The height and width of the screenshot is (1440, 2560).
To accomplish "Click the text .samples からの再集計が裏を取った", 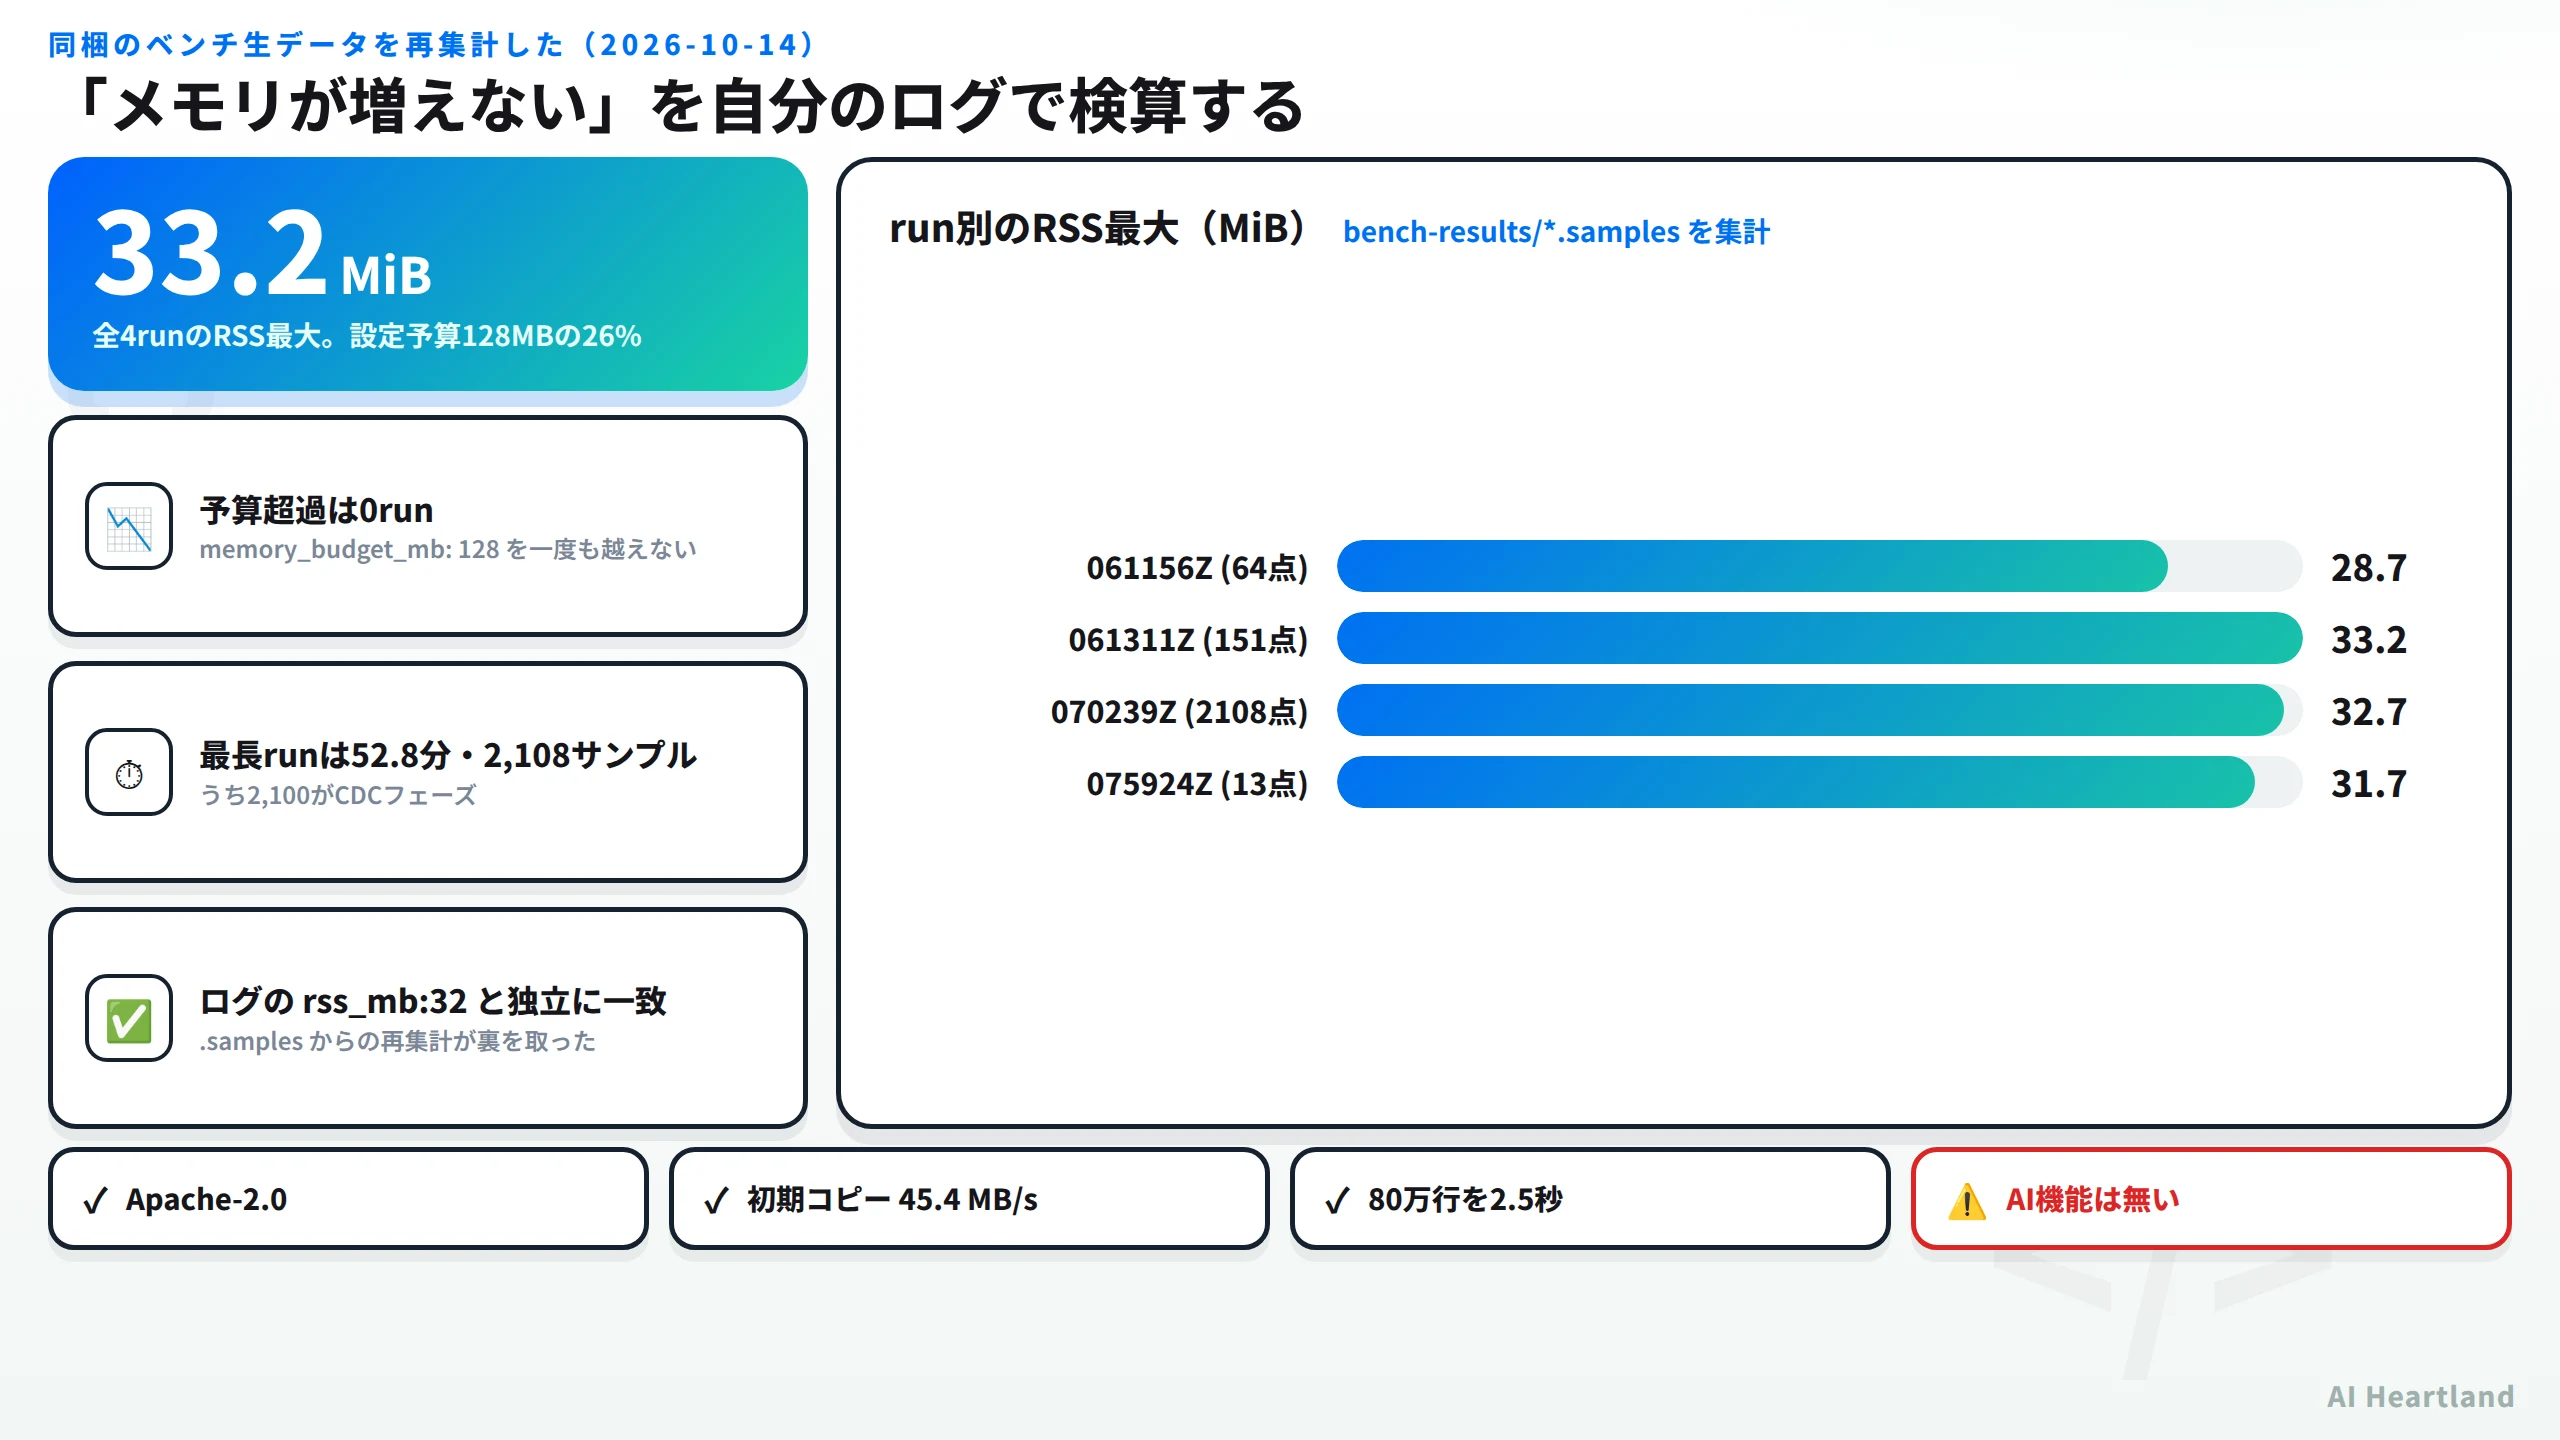I will pyautogui.click(x=397, y=1042).
